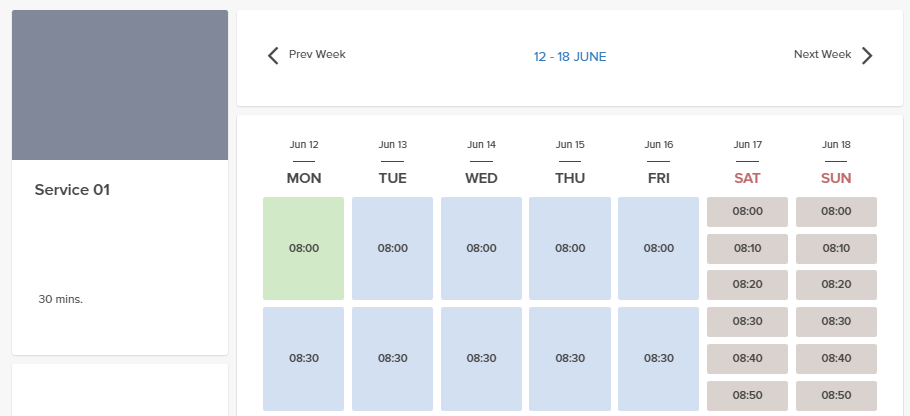Go to Next Week label

(822, 55)
